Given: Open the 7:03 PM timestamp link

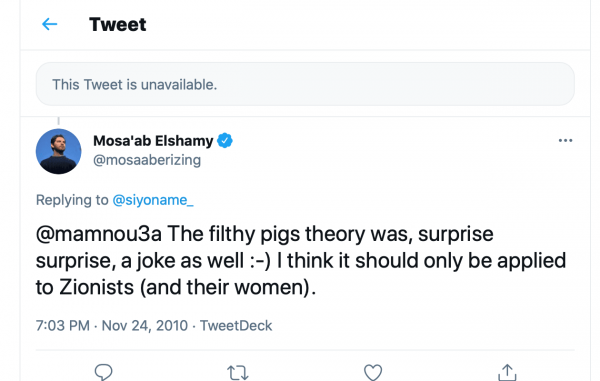Looking at the screenshot, I should point(63,326).
